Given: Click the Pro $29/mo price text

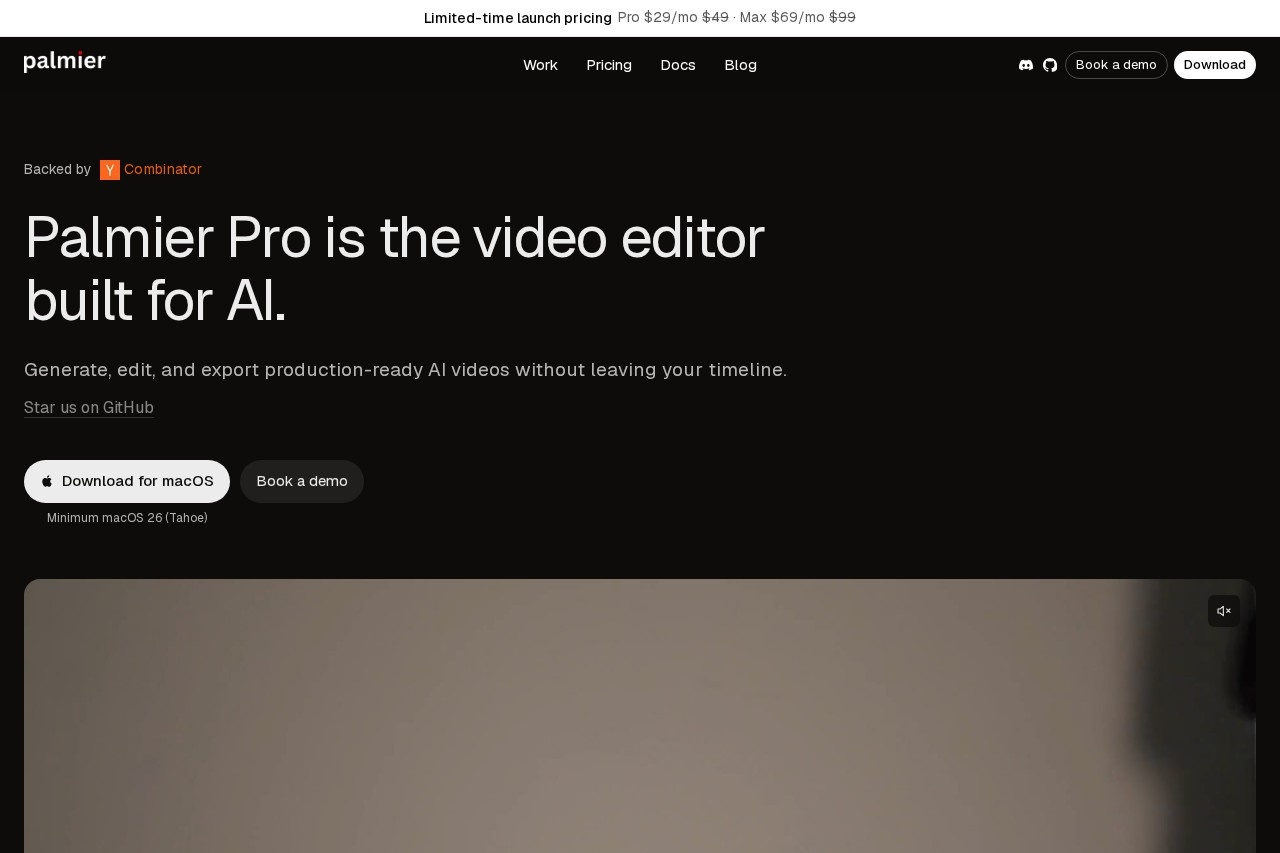Looking at the screenshot, I should (x=657, y=17).
